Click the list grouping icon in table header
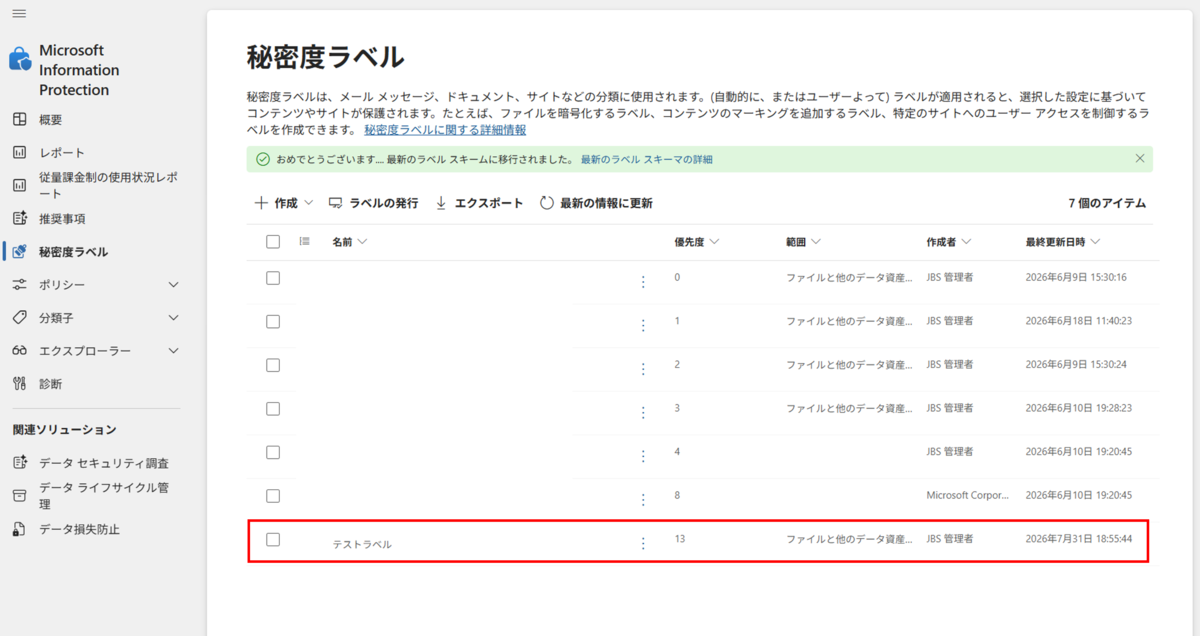This screenshot has width=1200, height=636. tap(305, 241)
